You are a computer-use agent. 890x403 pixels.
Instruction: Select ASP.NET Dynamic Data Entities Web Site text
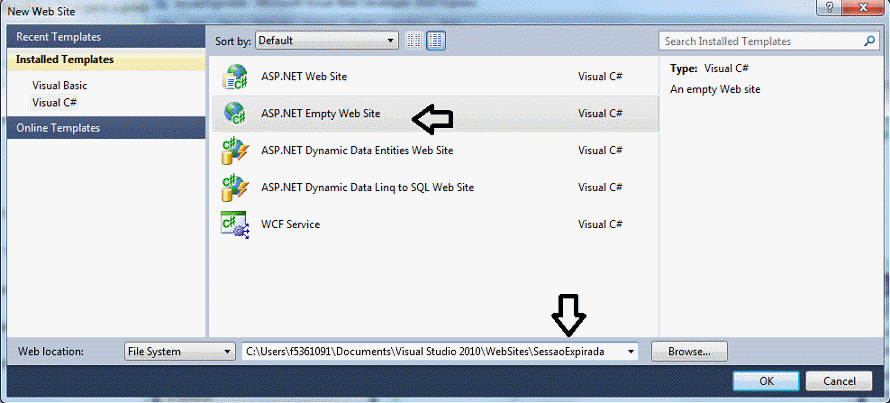click(x=356, y=151)
